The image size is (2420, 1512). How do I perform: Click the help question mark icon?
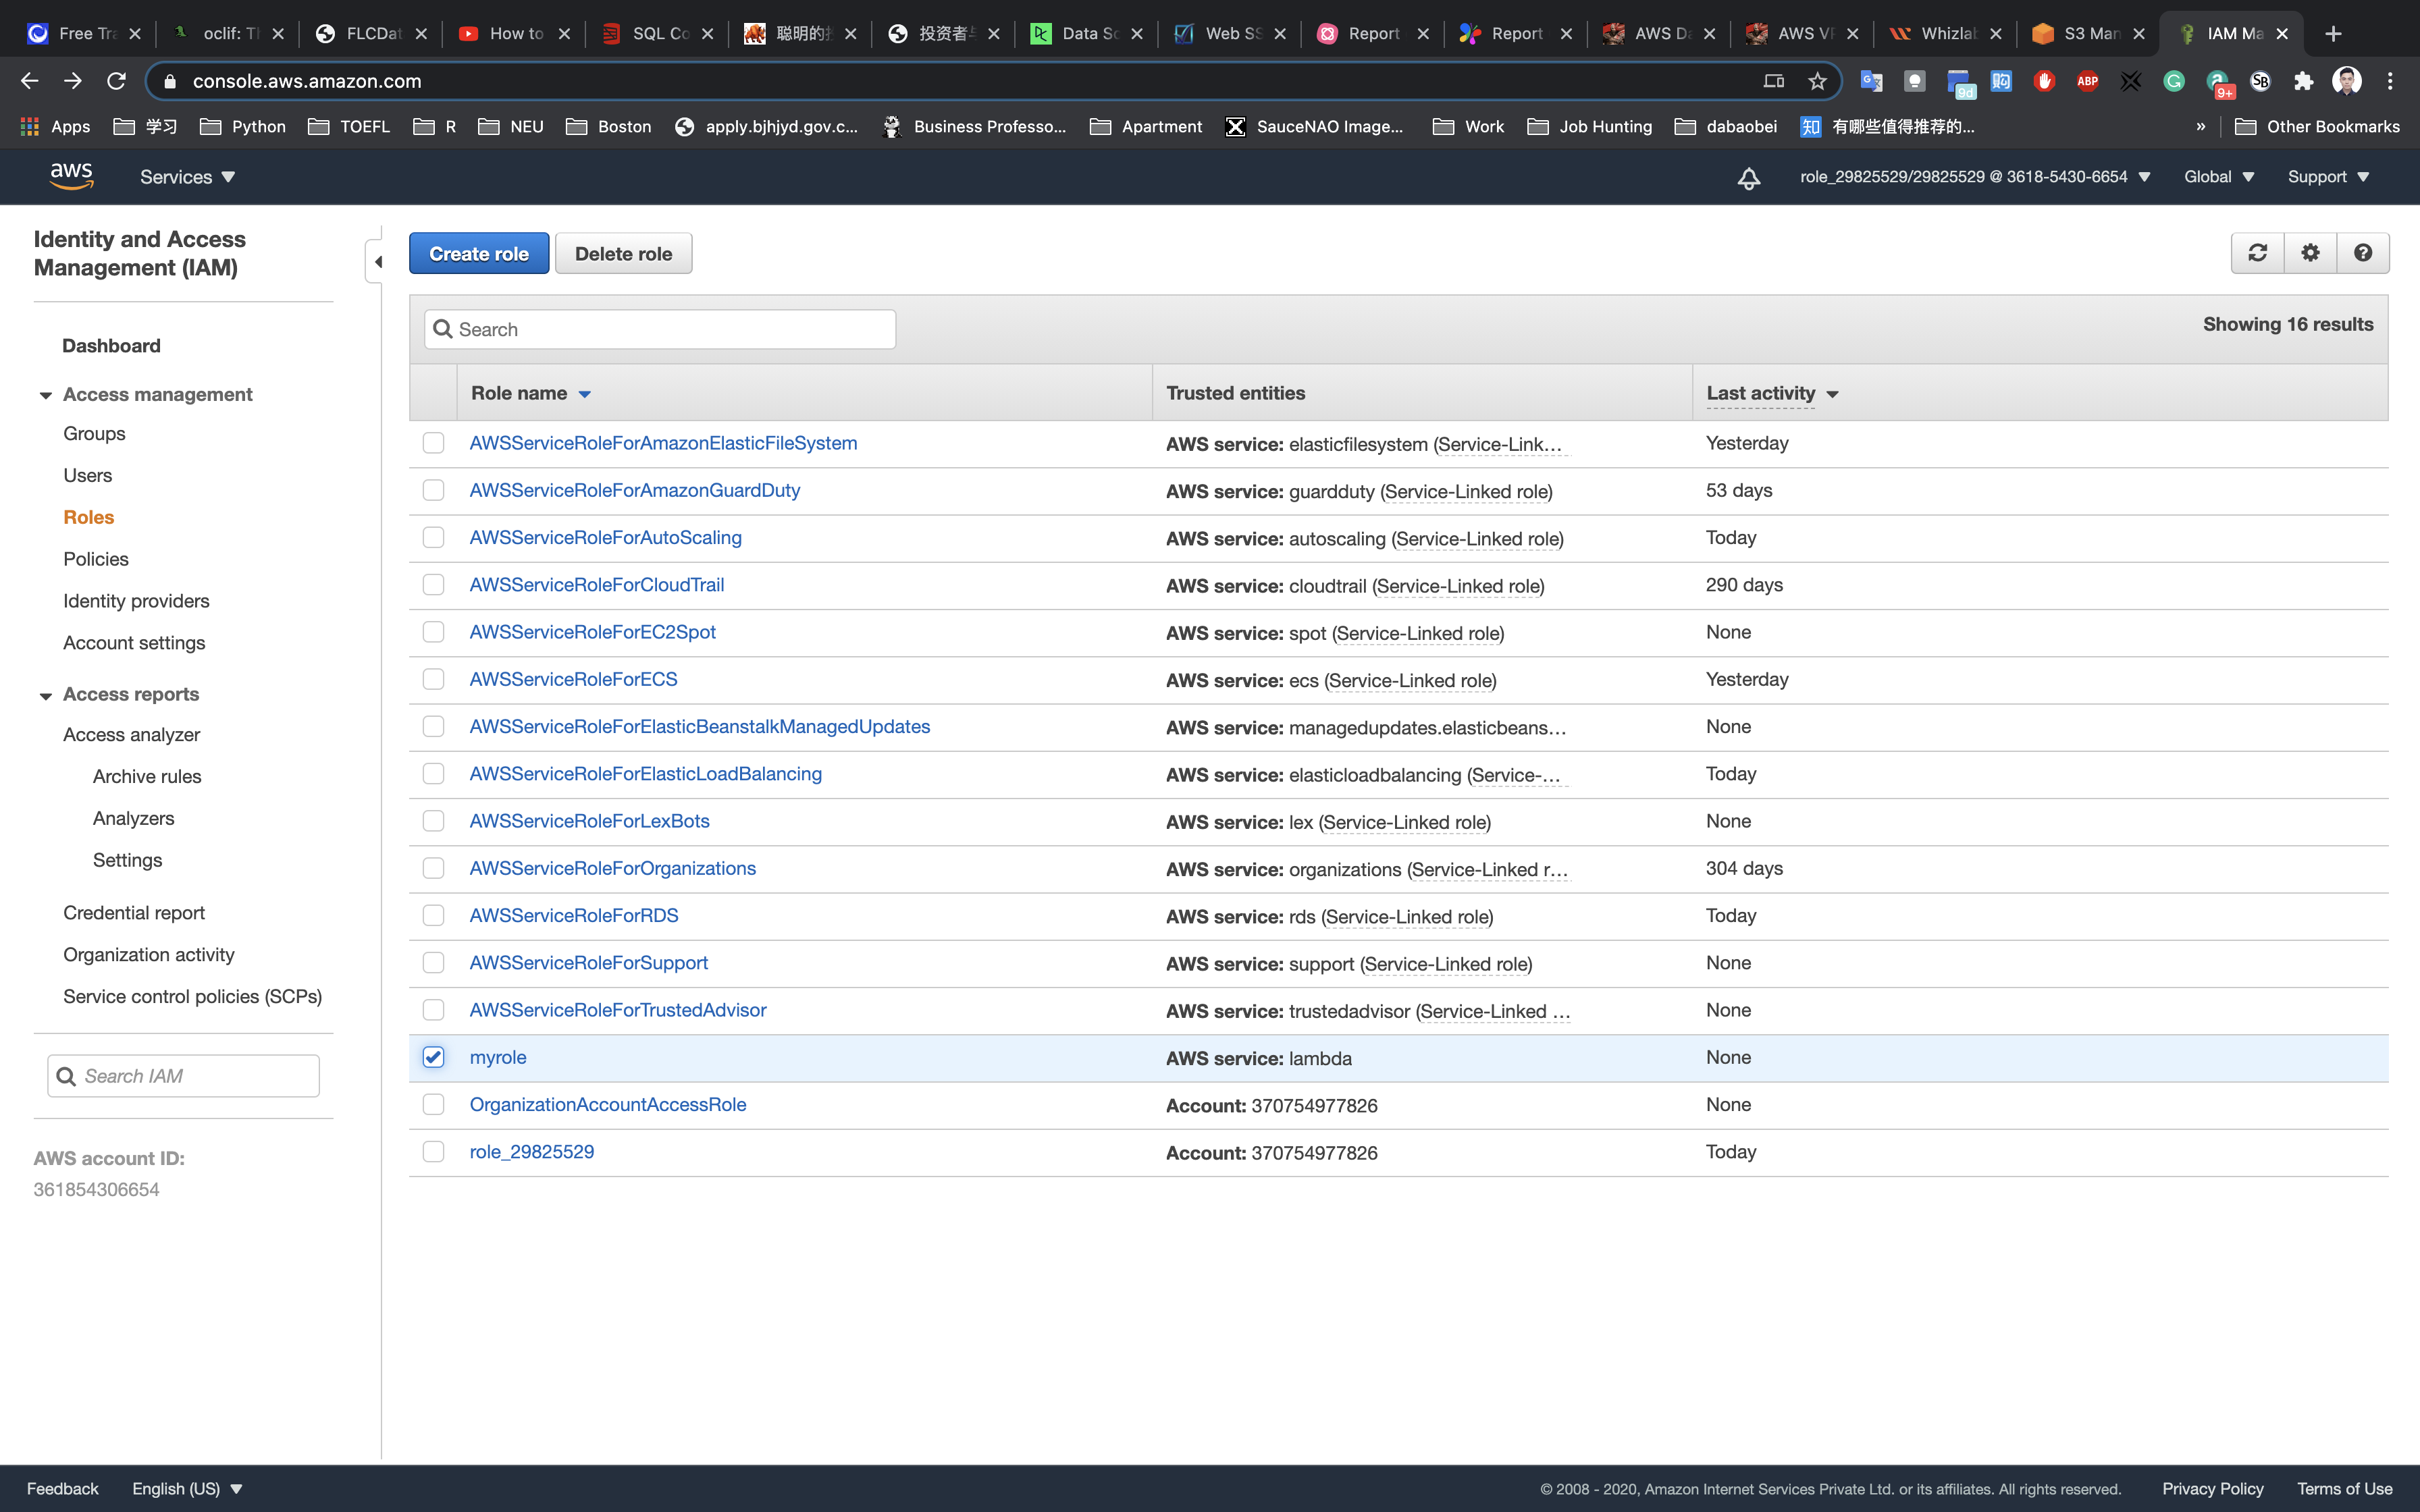click(2362, 253)
